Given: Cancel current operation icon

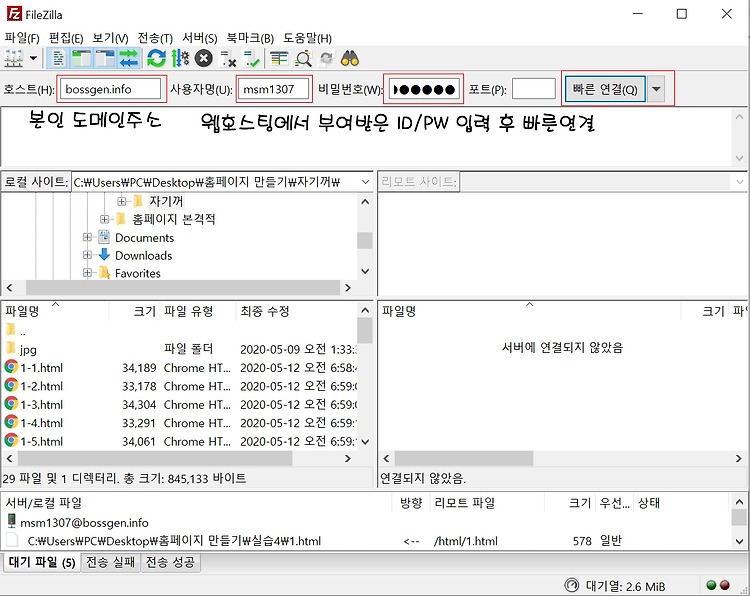Looking at the screenshot, I should (204, 58).
